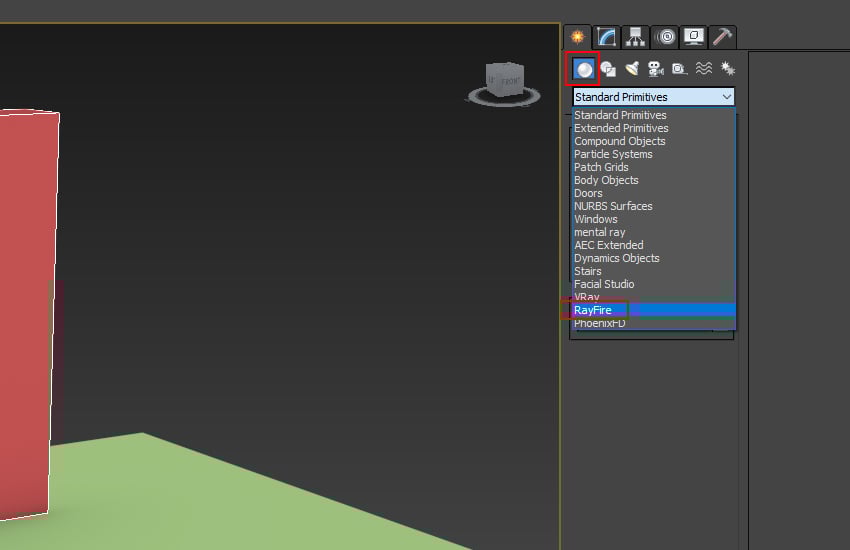Choose Patch Grids from the list

point(654,167)
